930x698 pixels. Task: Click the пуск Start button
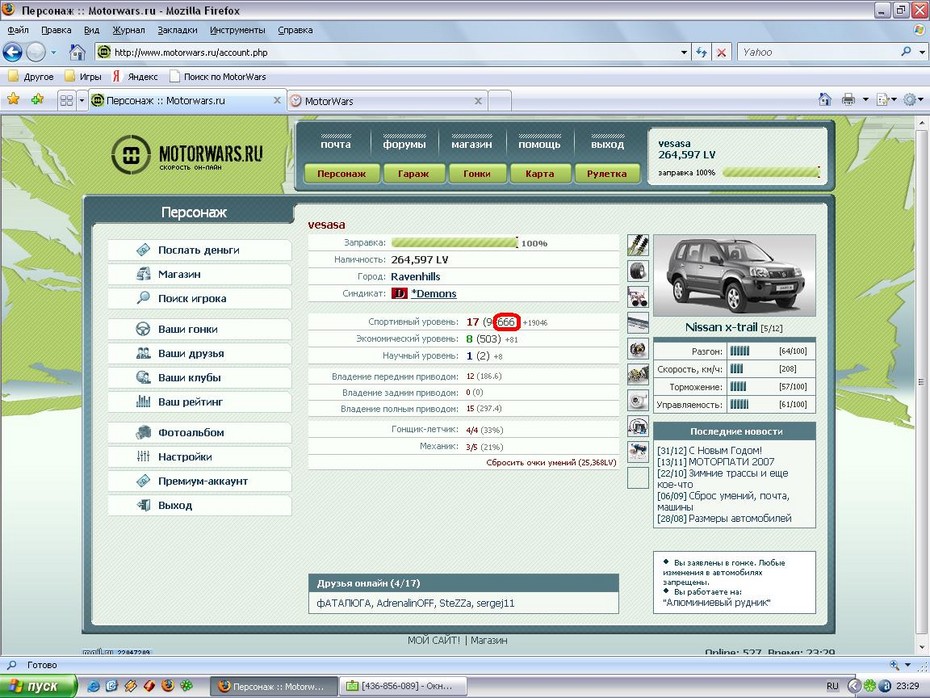click(39, 686)
